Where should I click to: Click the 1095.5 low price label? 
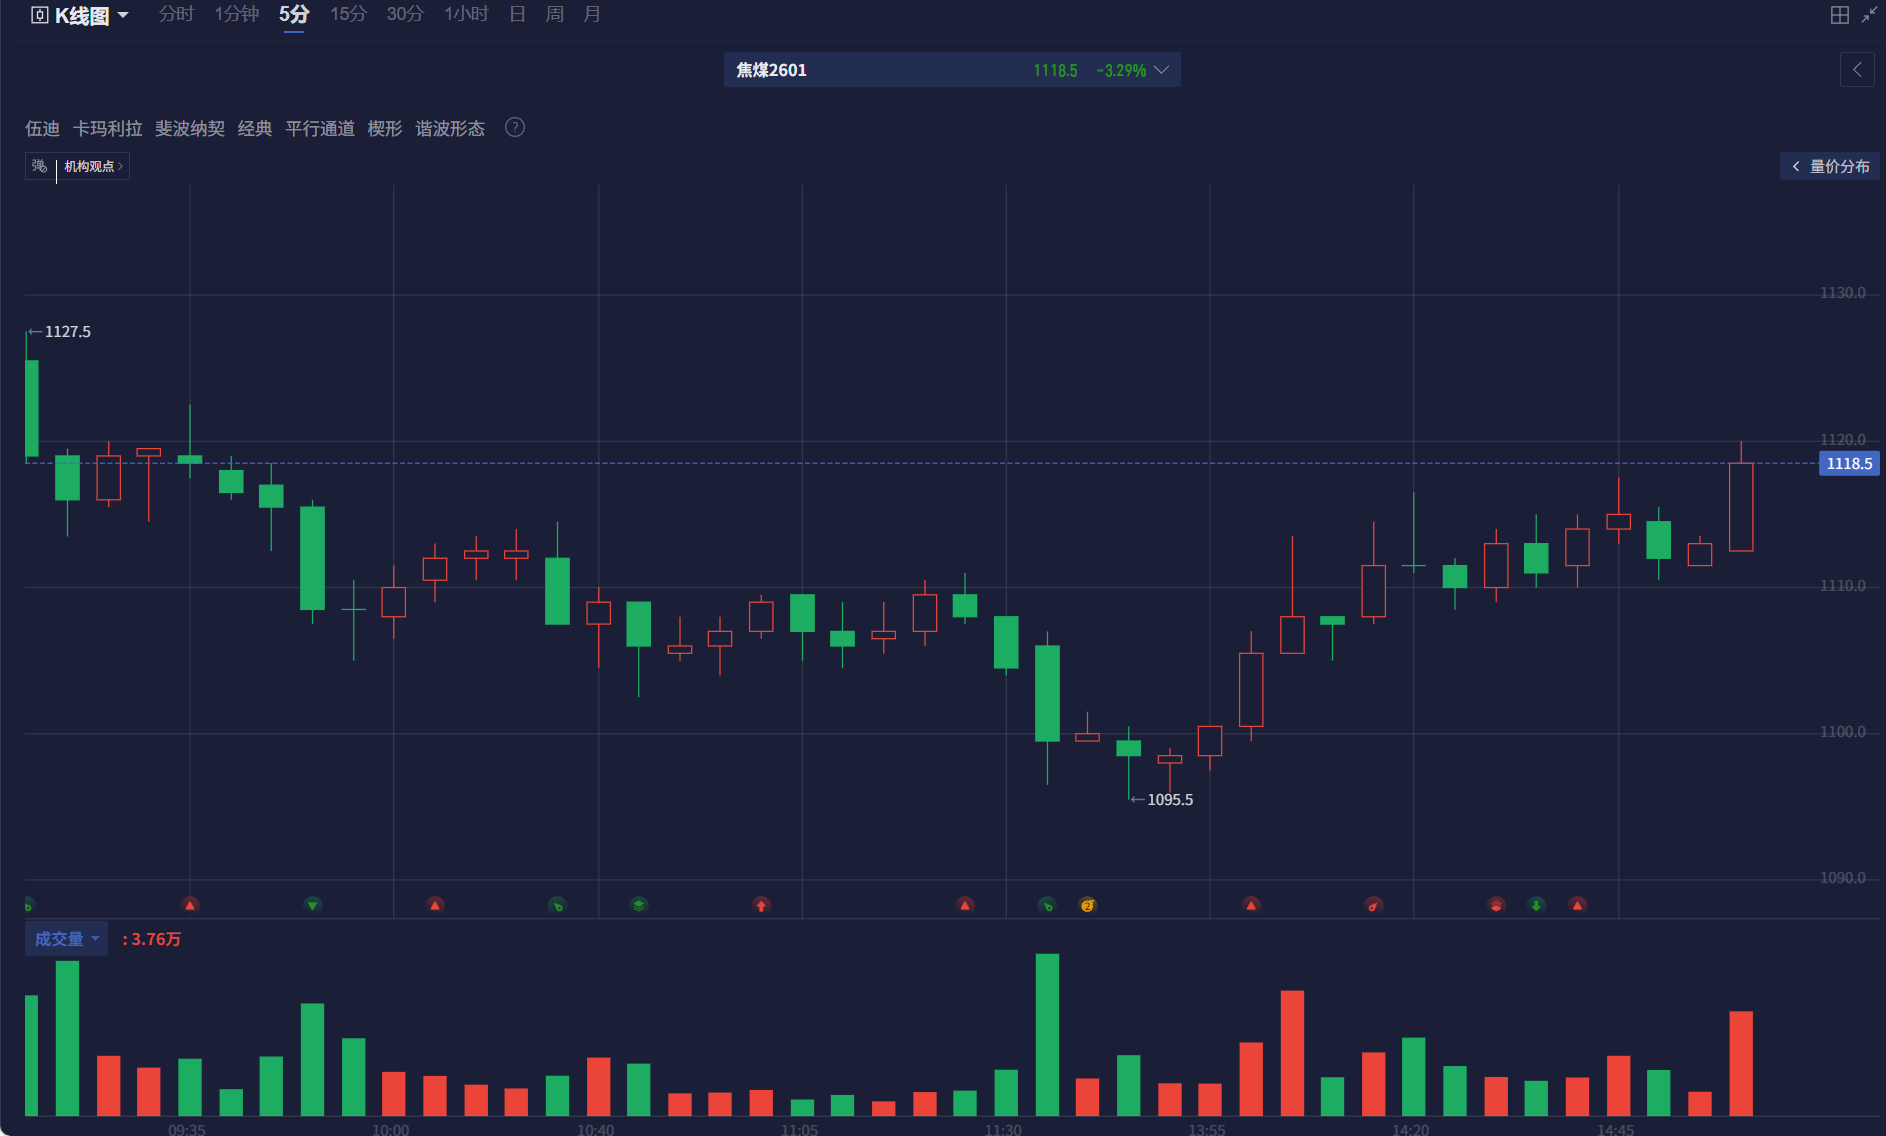[1170, 800]
